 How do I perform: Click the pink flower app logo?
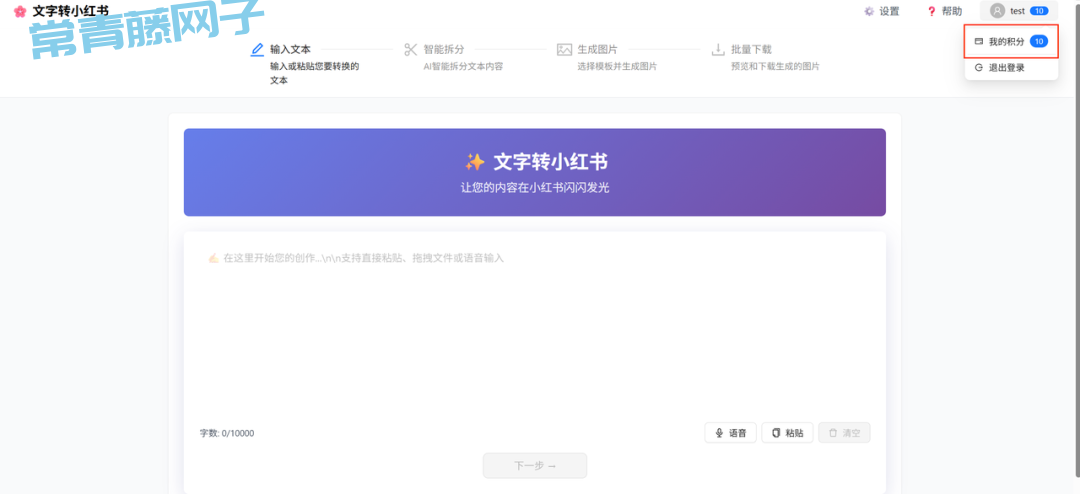(x=19, y=11)
